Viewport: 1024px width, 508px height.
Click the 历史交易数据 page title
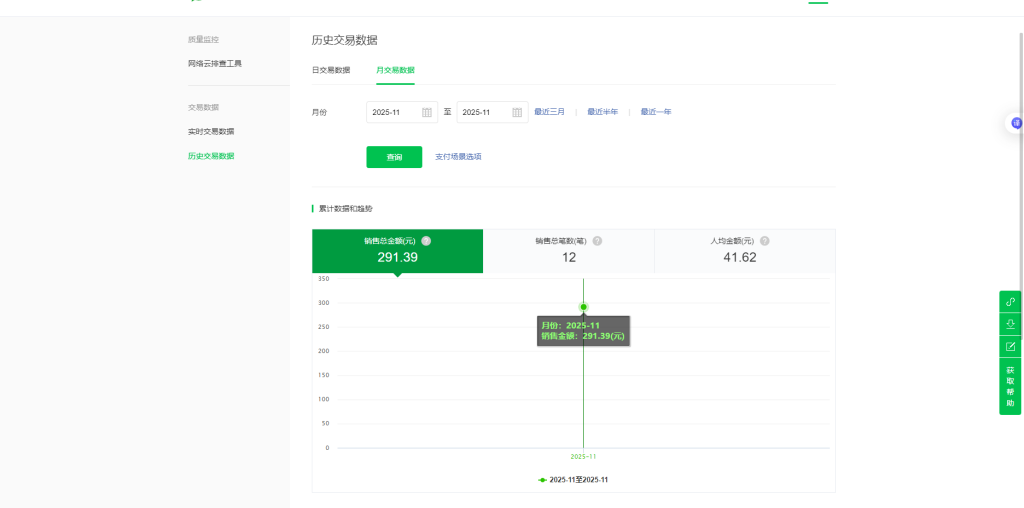point(344,40)
